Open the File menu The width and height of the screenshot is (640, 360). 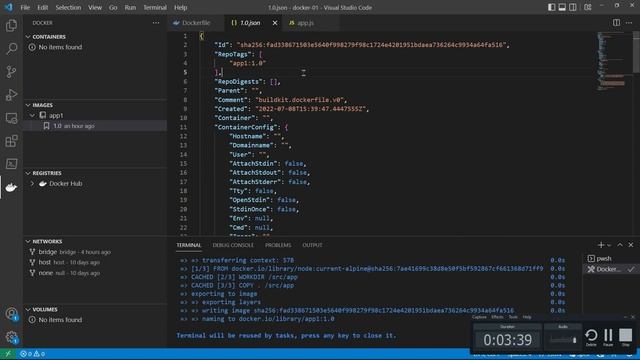tap(25, 7)
